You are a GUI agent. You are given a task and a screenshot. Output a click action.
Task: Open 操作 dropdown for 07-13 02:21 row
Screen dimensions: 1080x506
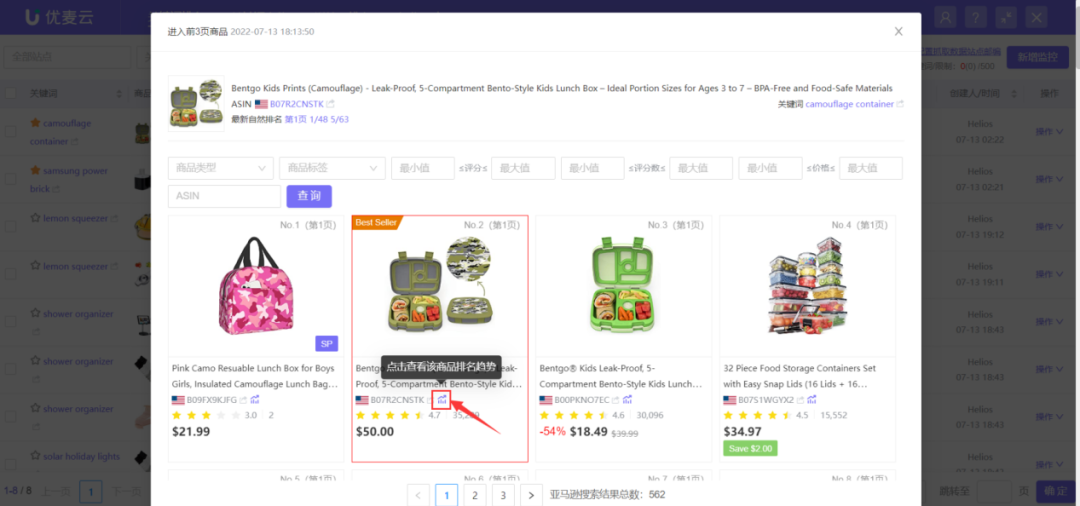[1050, 179]
